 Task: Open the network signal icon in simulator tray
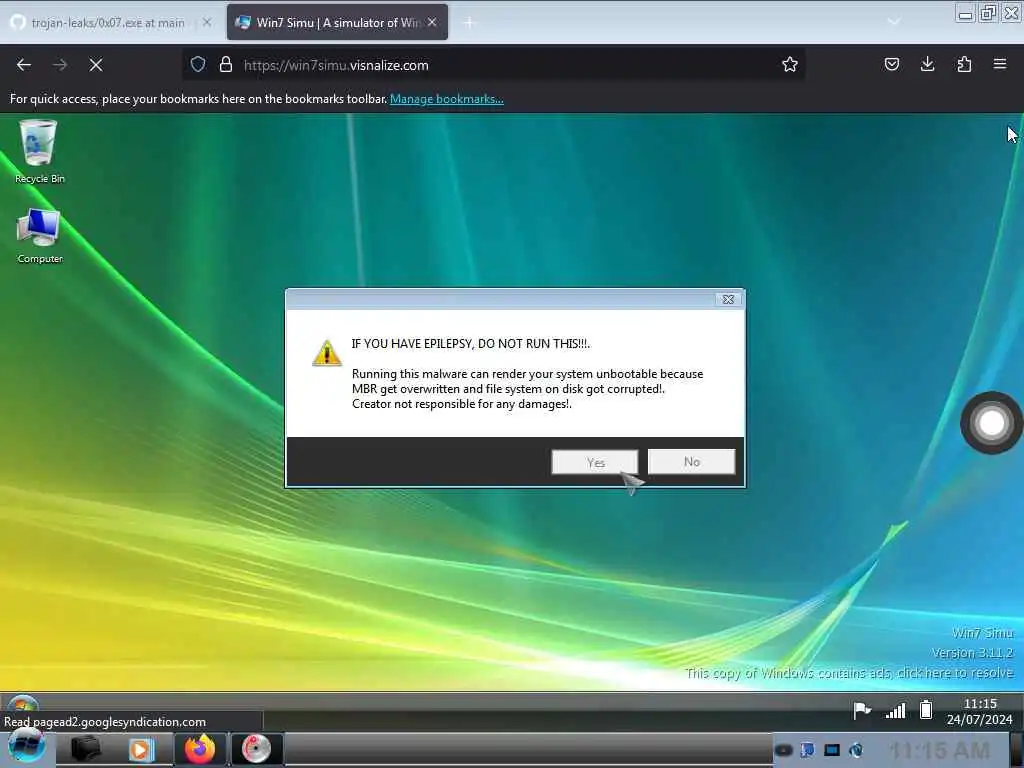(895, 710)
